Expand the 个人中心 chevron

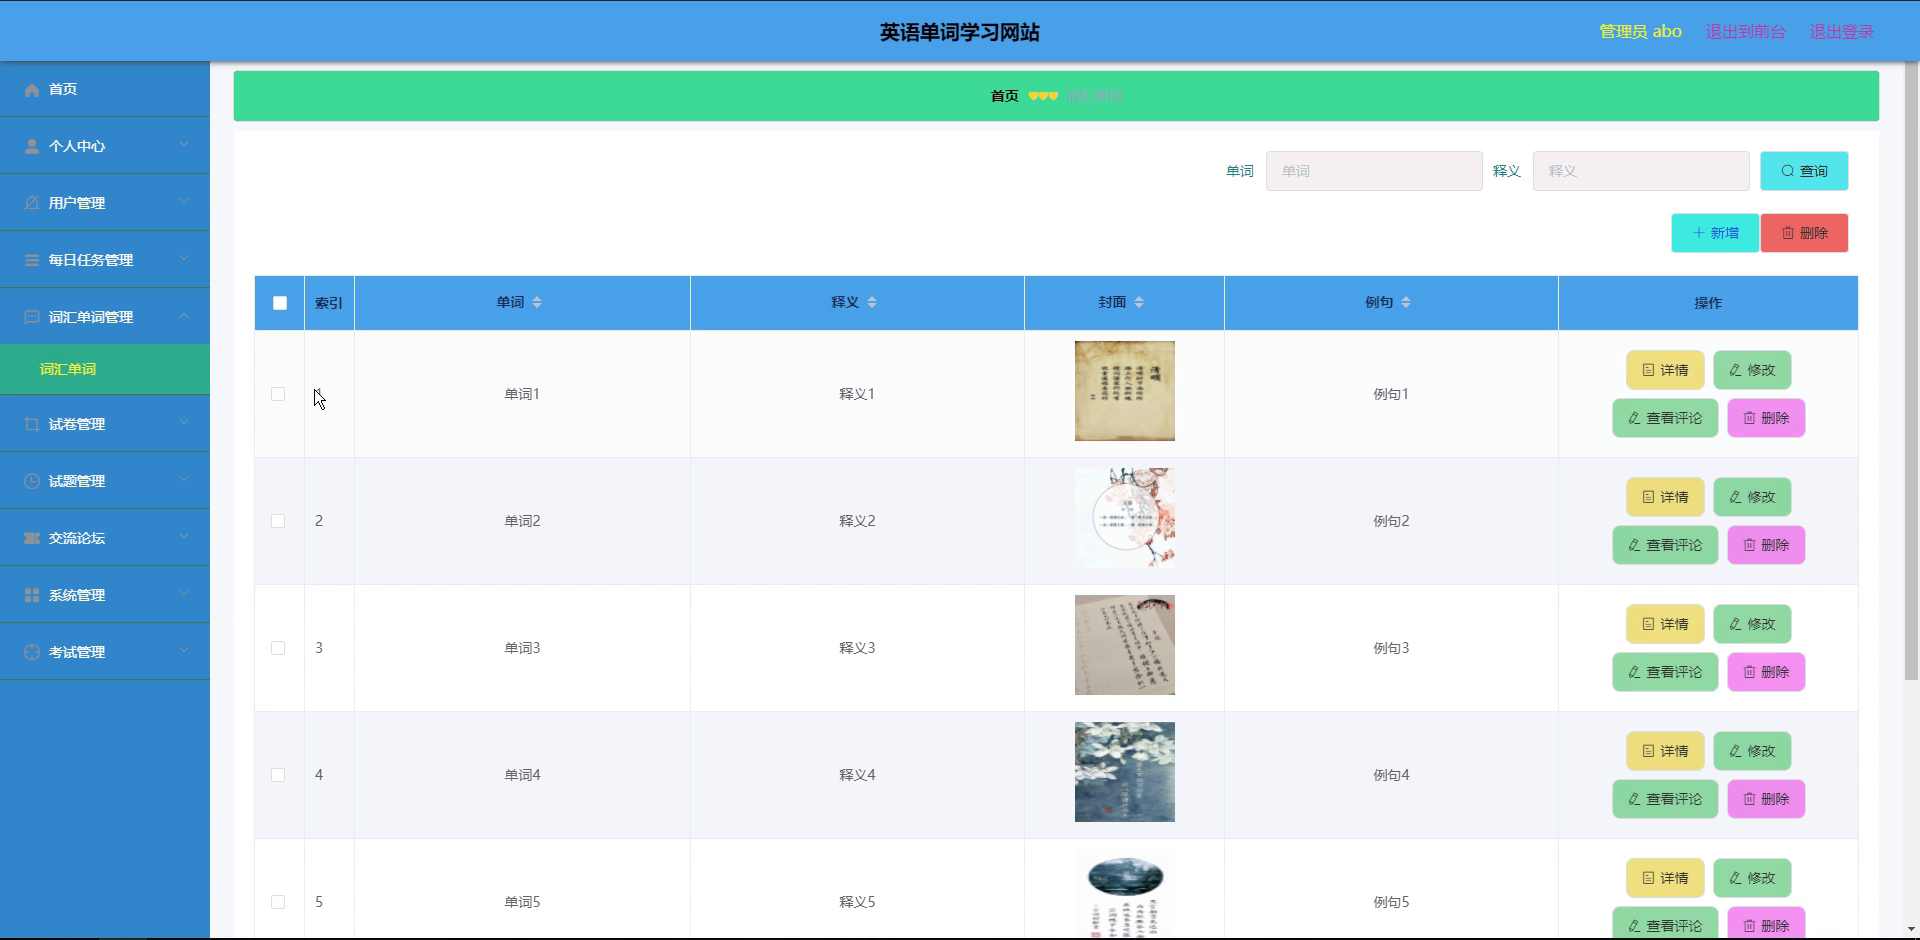[x=184, y=145]
